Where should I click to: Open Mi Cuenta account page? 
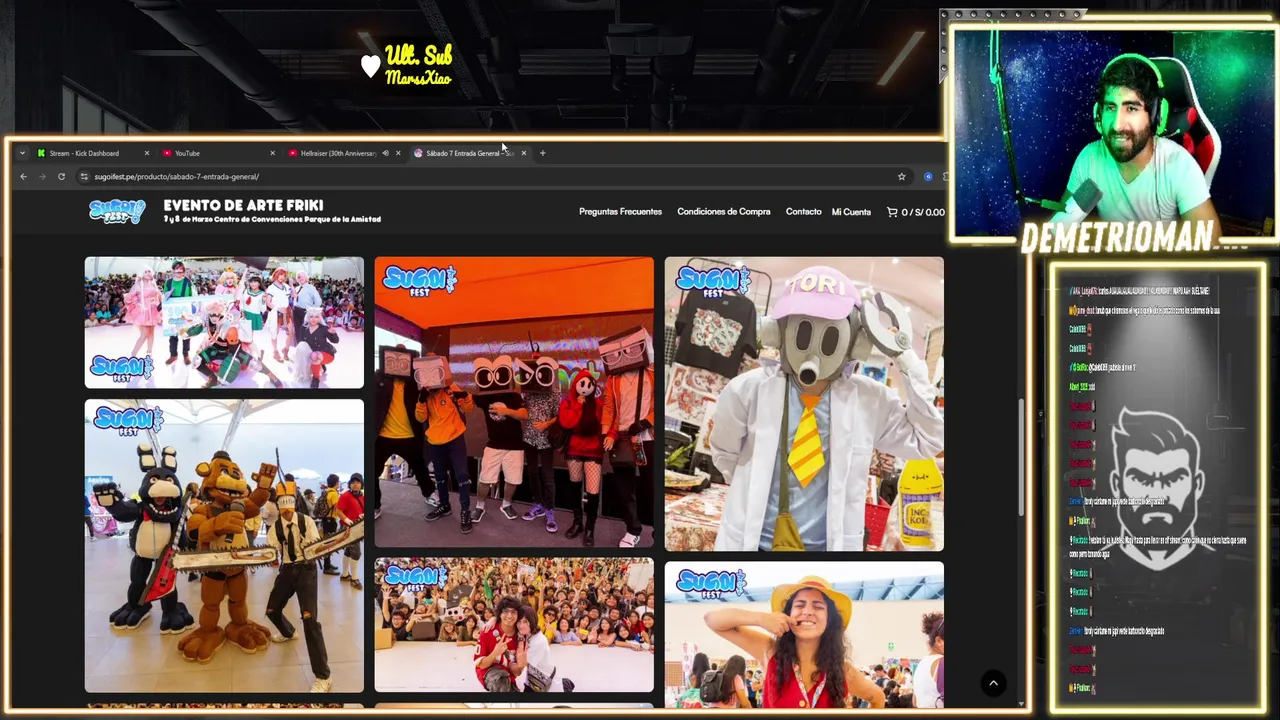coord(851,212)
